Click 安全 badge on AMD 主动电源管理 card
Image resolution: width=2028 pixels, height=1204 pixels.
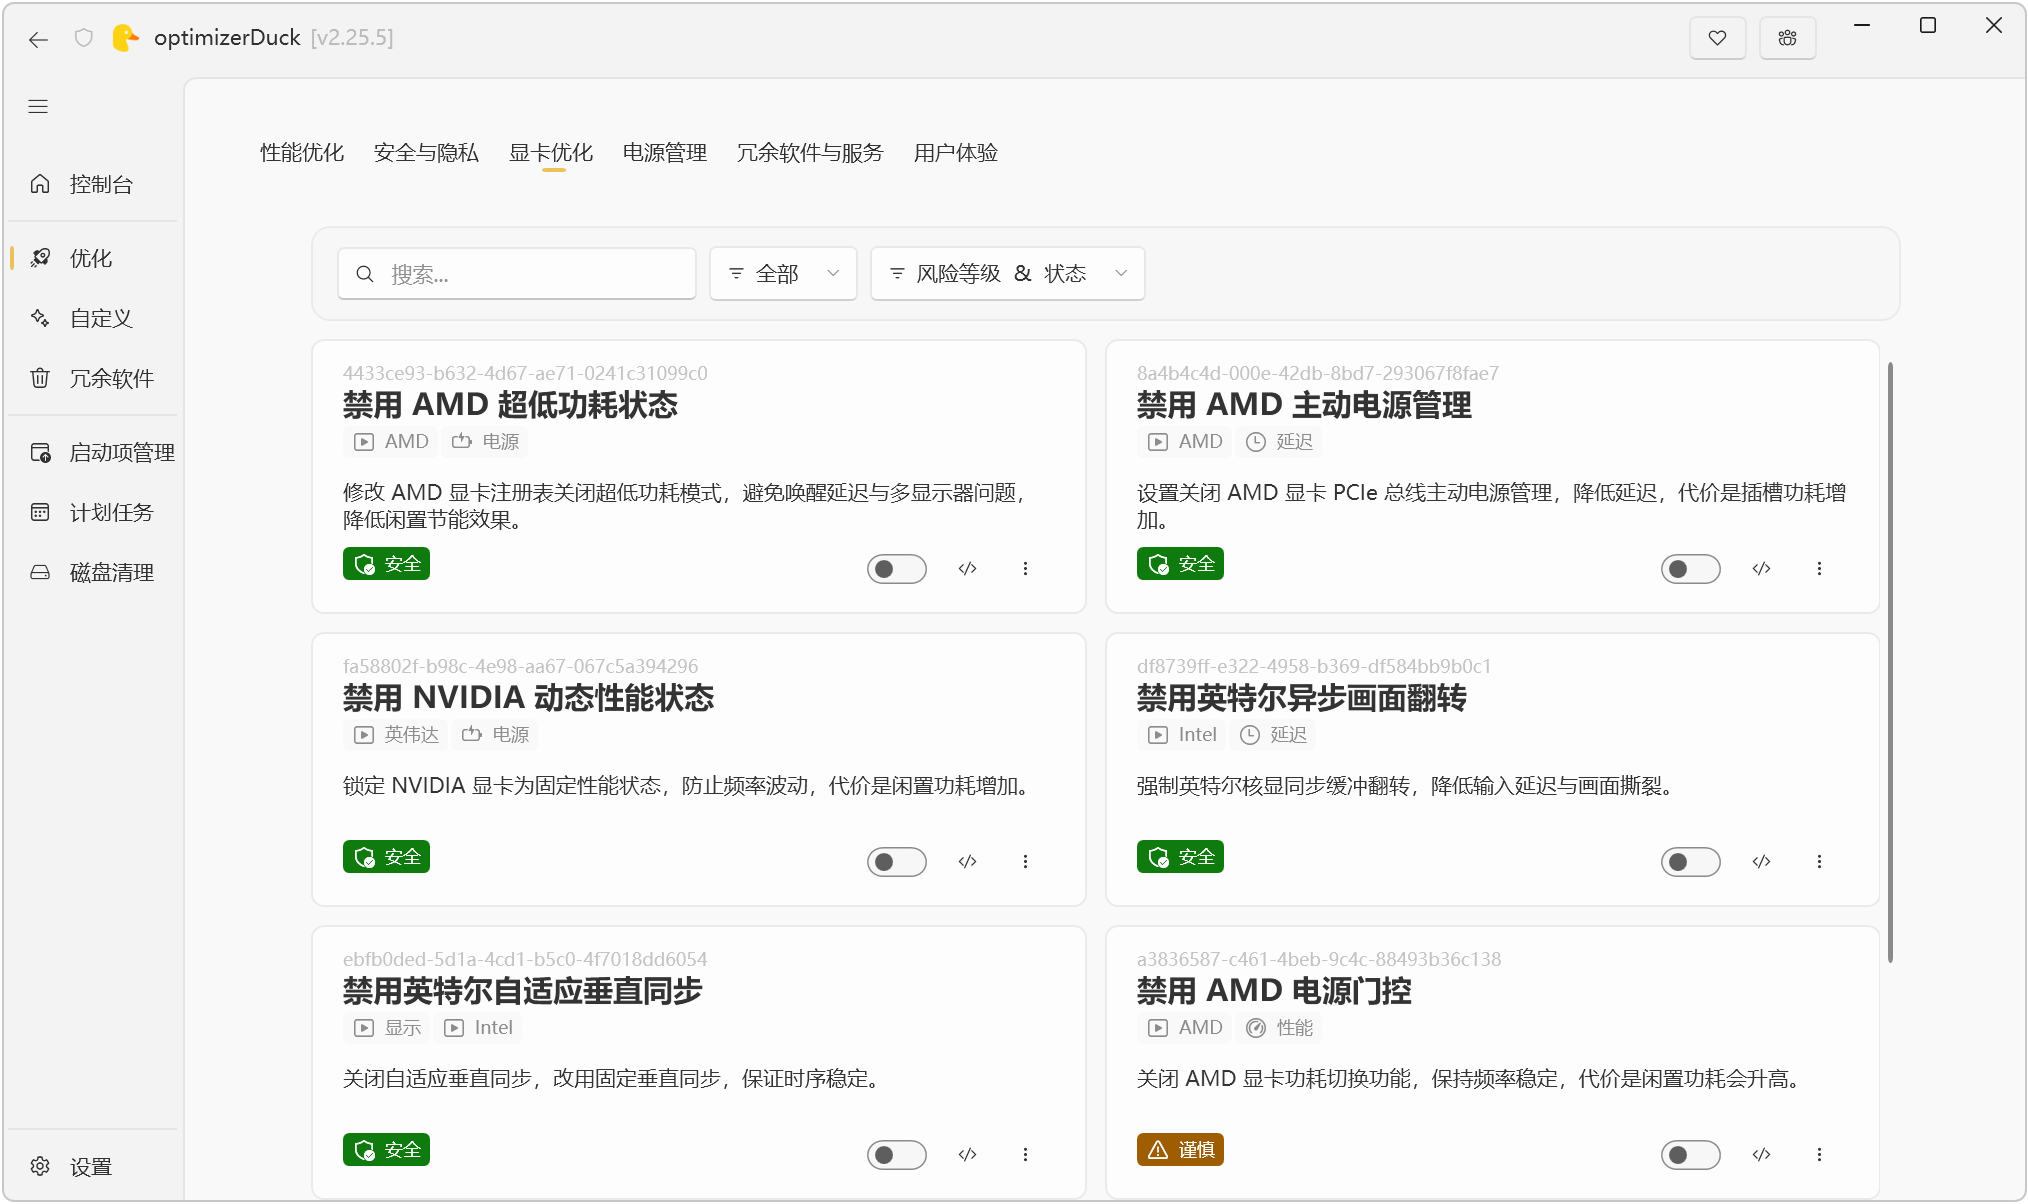click(1180, 564)
